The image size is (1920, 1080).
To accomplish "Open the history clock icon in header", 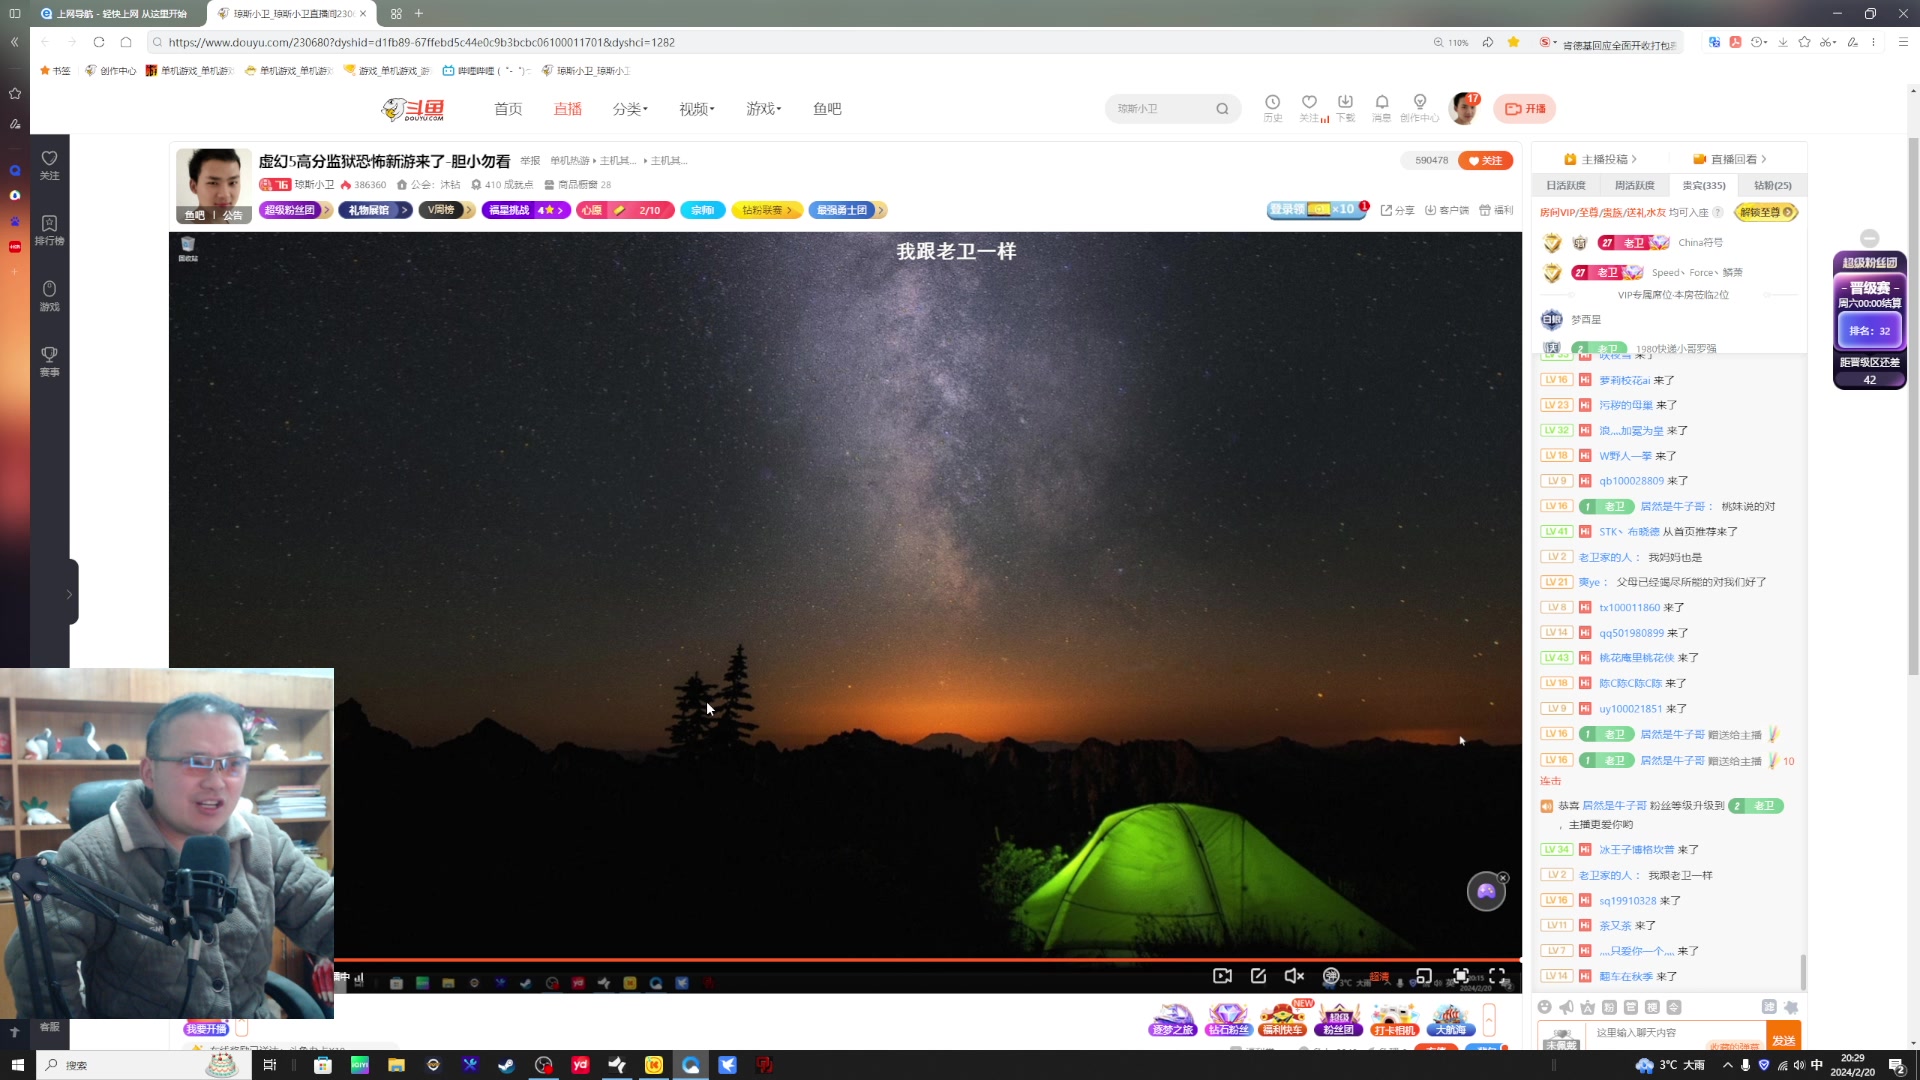I will click(1272, 103).
